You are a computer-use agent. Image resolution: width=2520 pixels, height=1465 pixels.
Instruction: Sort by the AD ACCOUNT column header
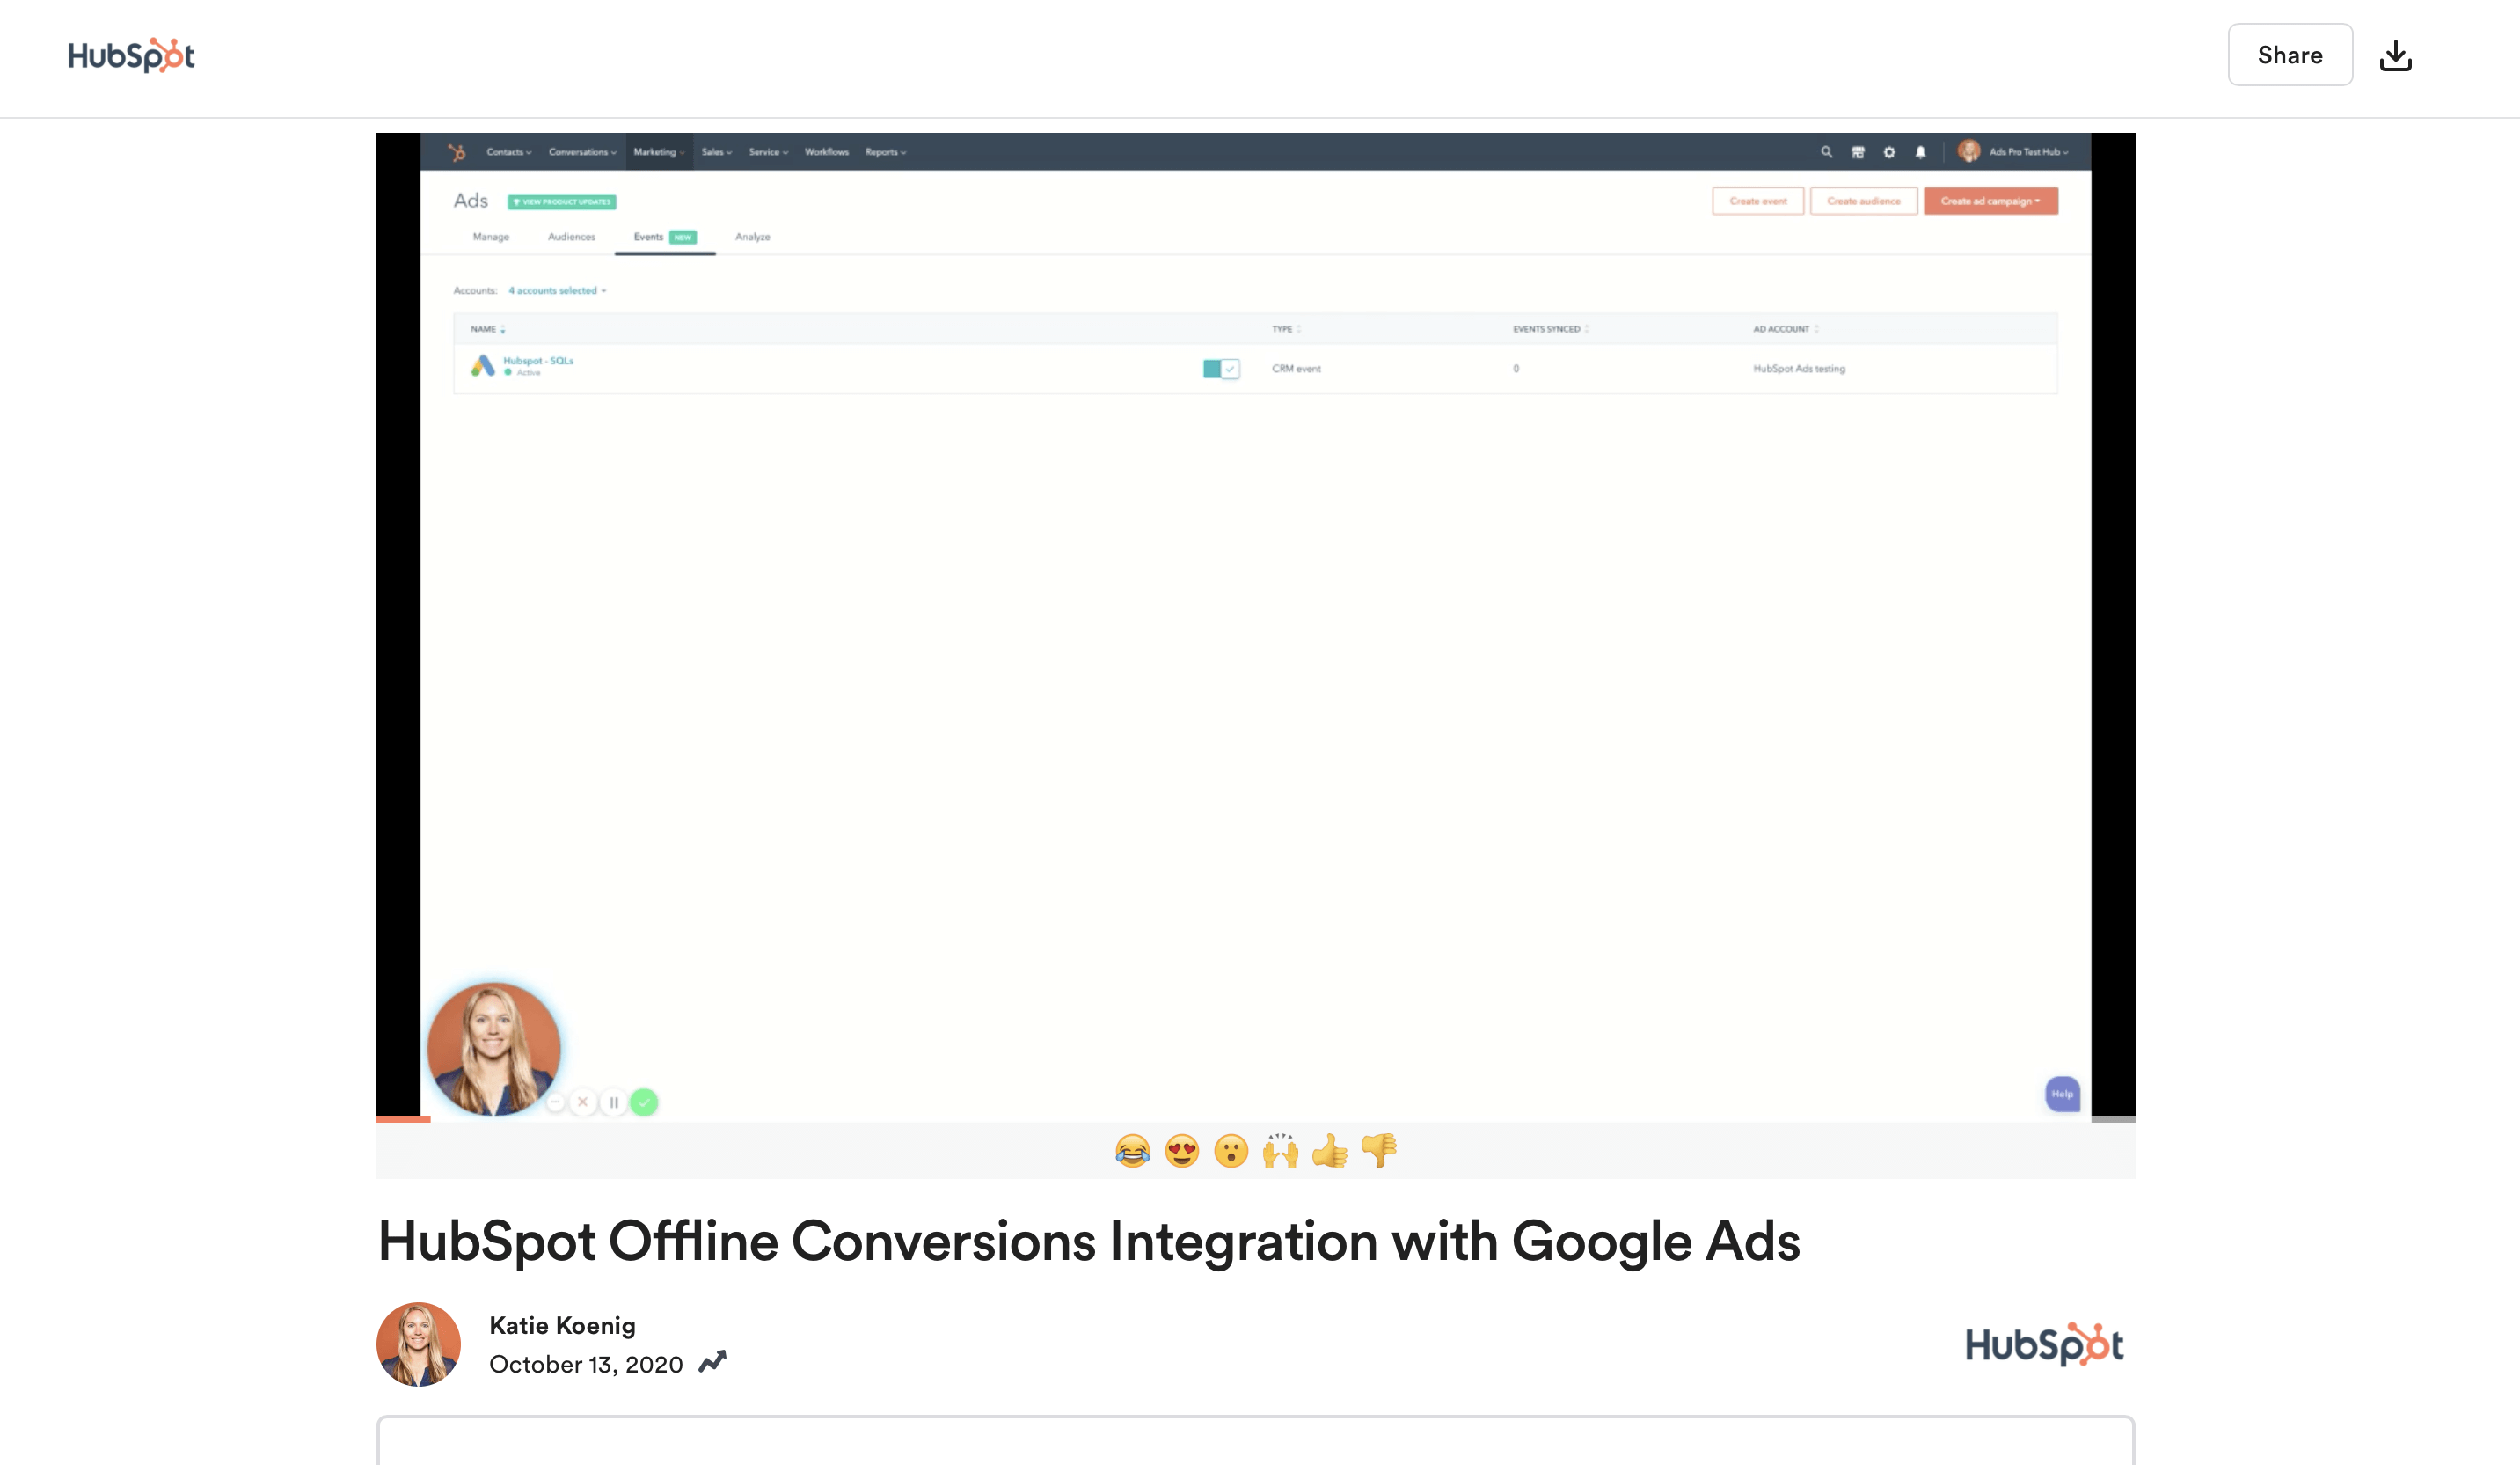coord(1786,329)
